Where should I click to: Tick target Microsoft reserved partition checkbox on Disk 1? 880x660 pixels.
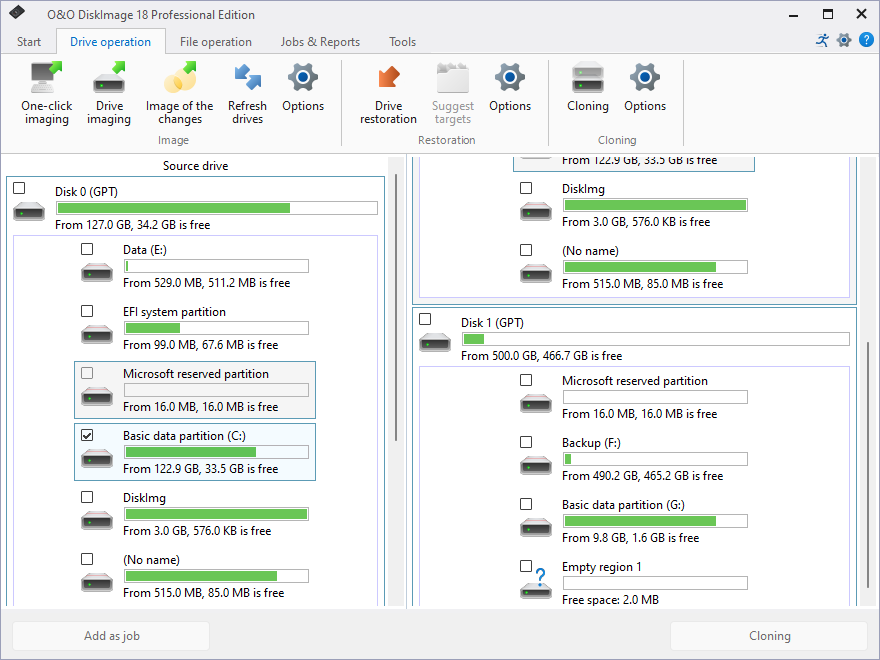pyautogui.click(x=526, y=380)
